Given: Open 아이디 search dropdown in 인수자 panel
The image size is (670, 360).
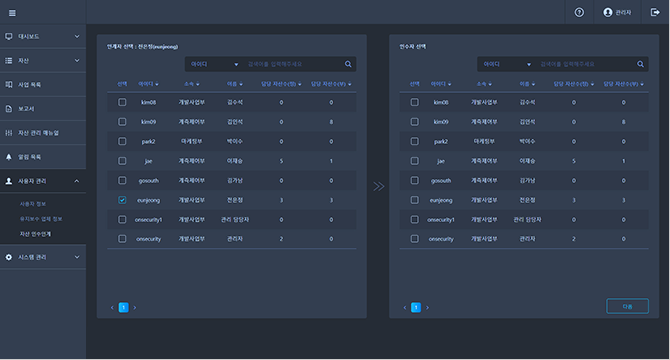Looking at the screenshot, I should [507, 64].
